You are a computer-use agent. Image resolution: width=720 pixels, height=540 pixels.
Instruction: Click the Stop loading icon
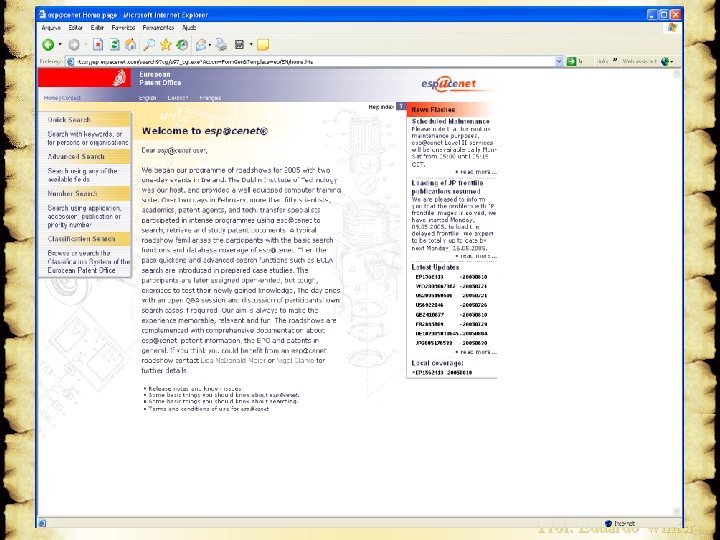tap(98, 45)
